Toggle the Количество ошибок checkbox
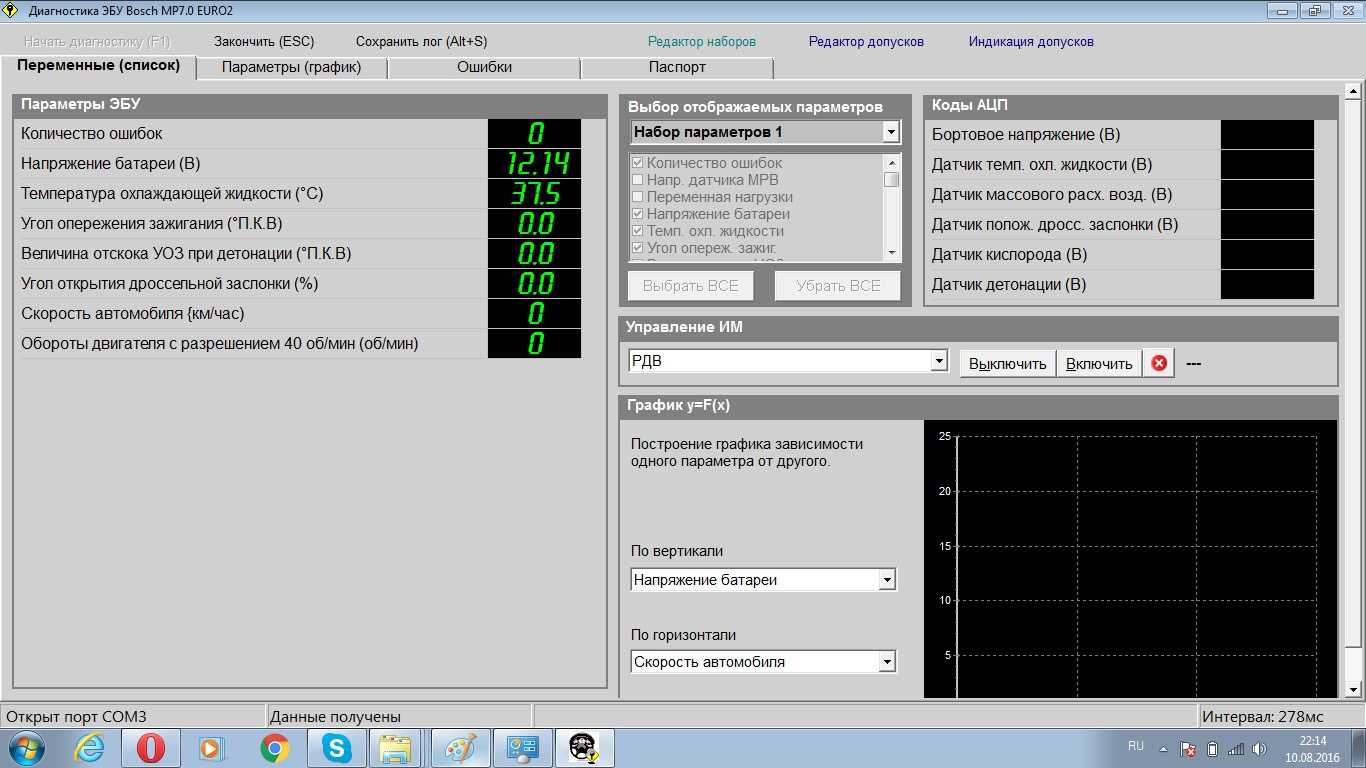The width and height of the screenshot is (1366, 768). tap(637, 163)
